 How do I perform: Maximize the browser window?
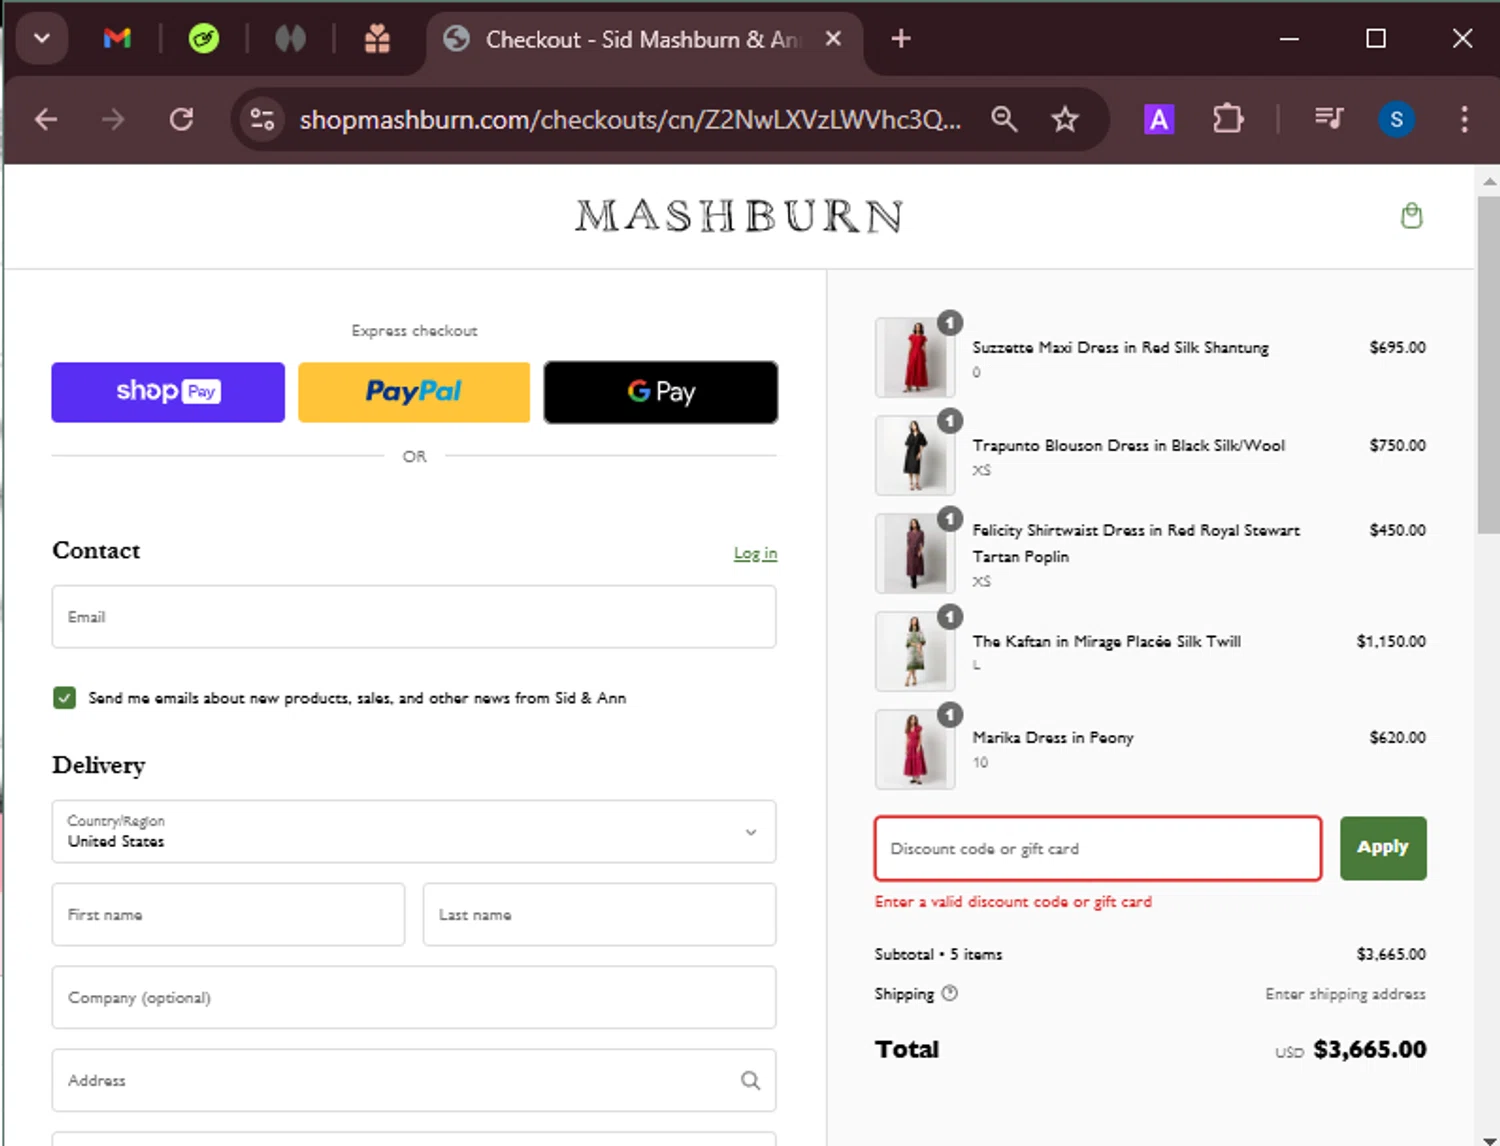pos(1376,39)
